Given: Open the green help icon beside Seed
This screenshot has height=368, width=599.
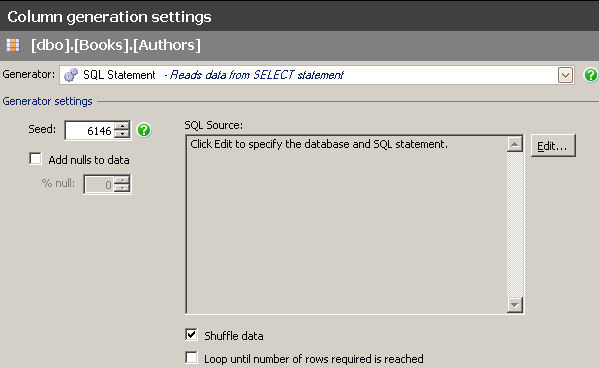Looking at the screenshot, I should click(144, 130).
